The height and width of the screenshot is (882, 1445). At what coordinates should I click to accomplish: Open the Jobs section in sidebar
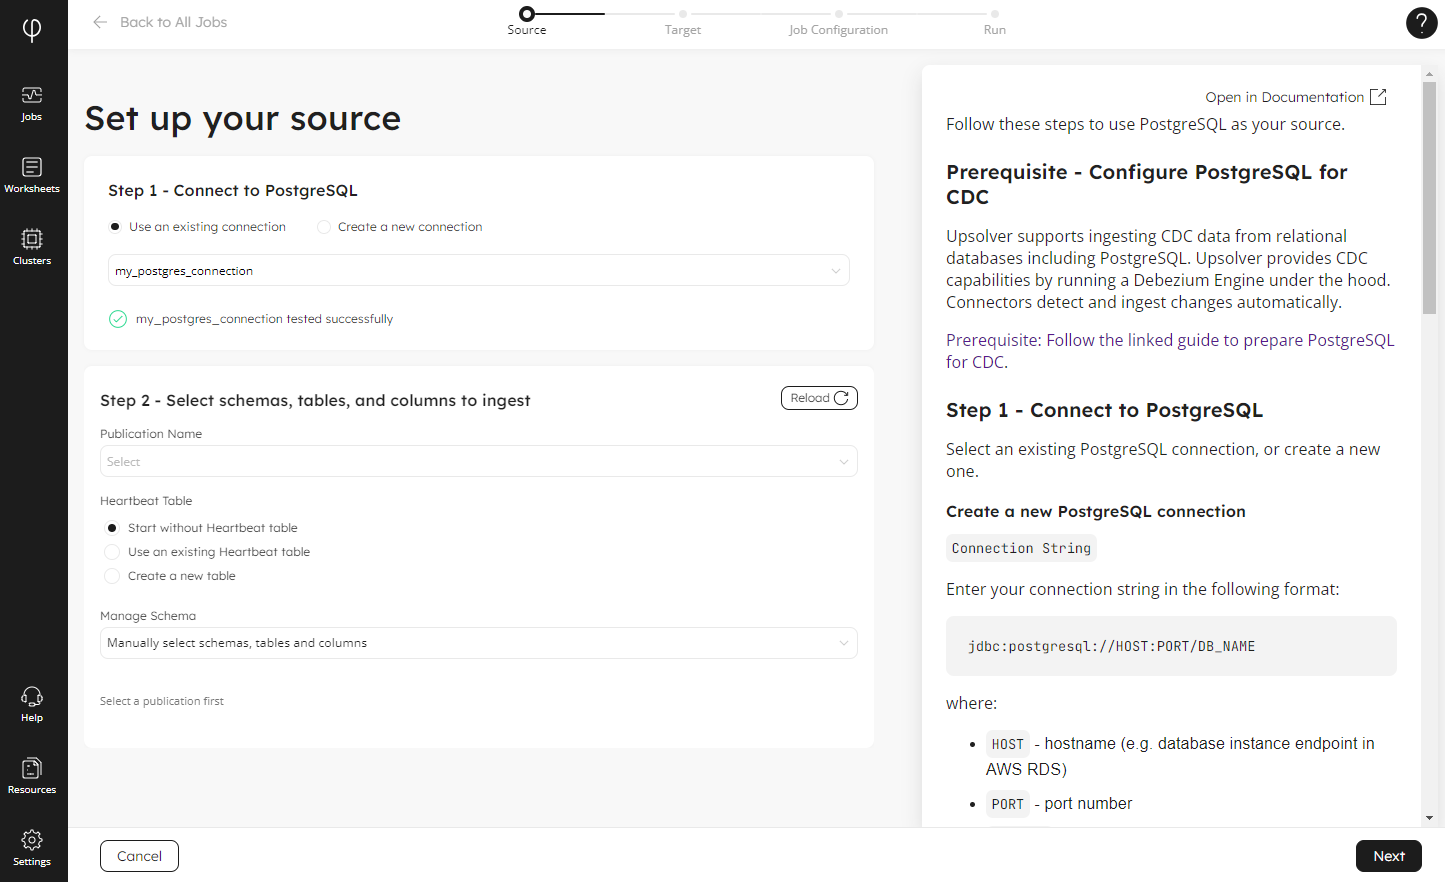32,103
